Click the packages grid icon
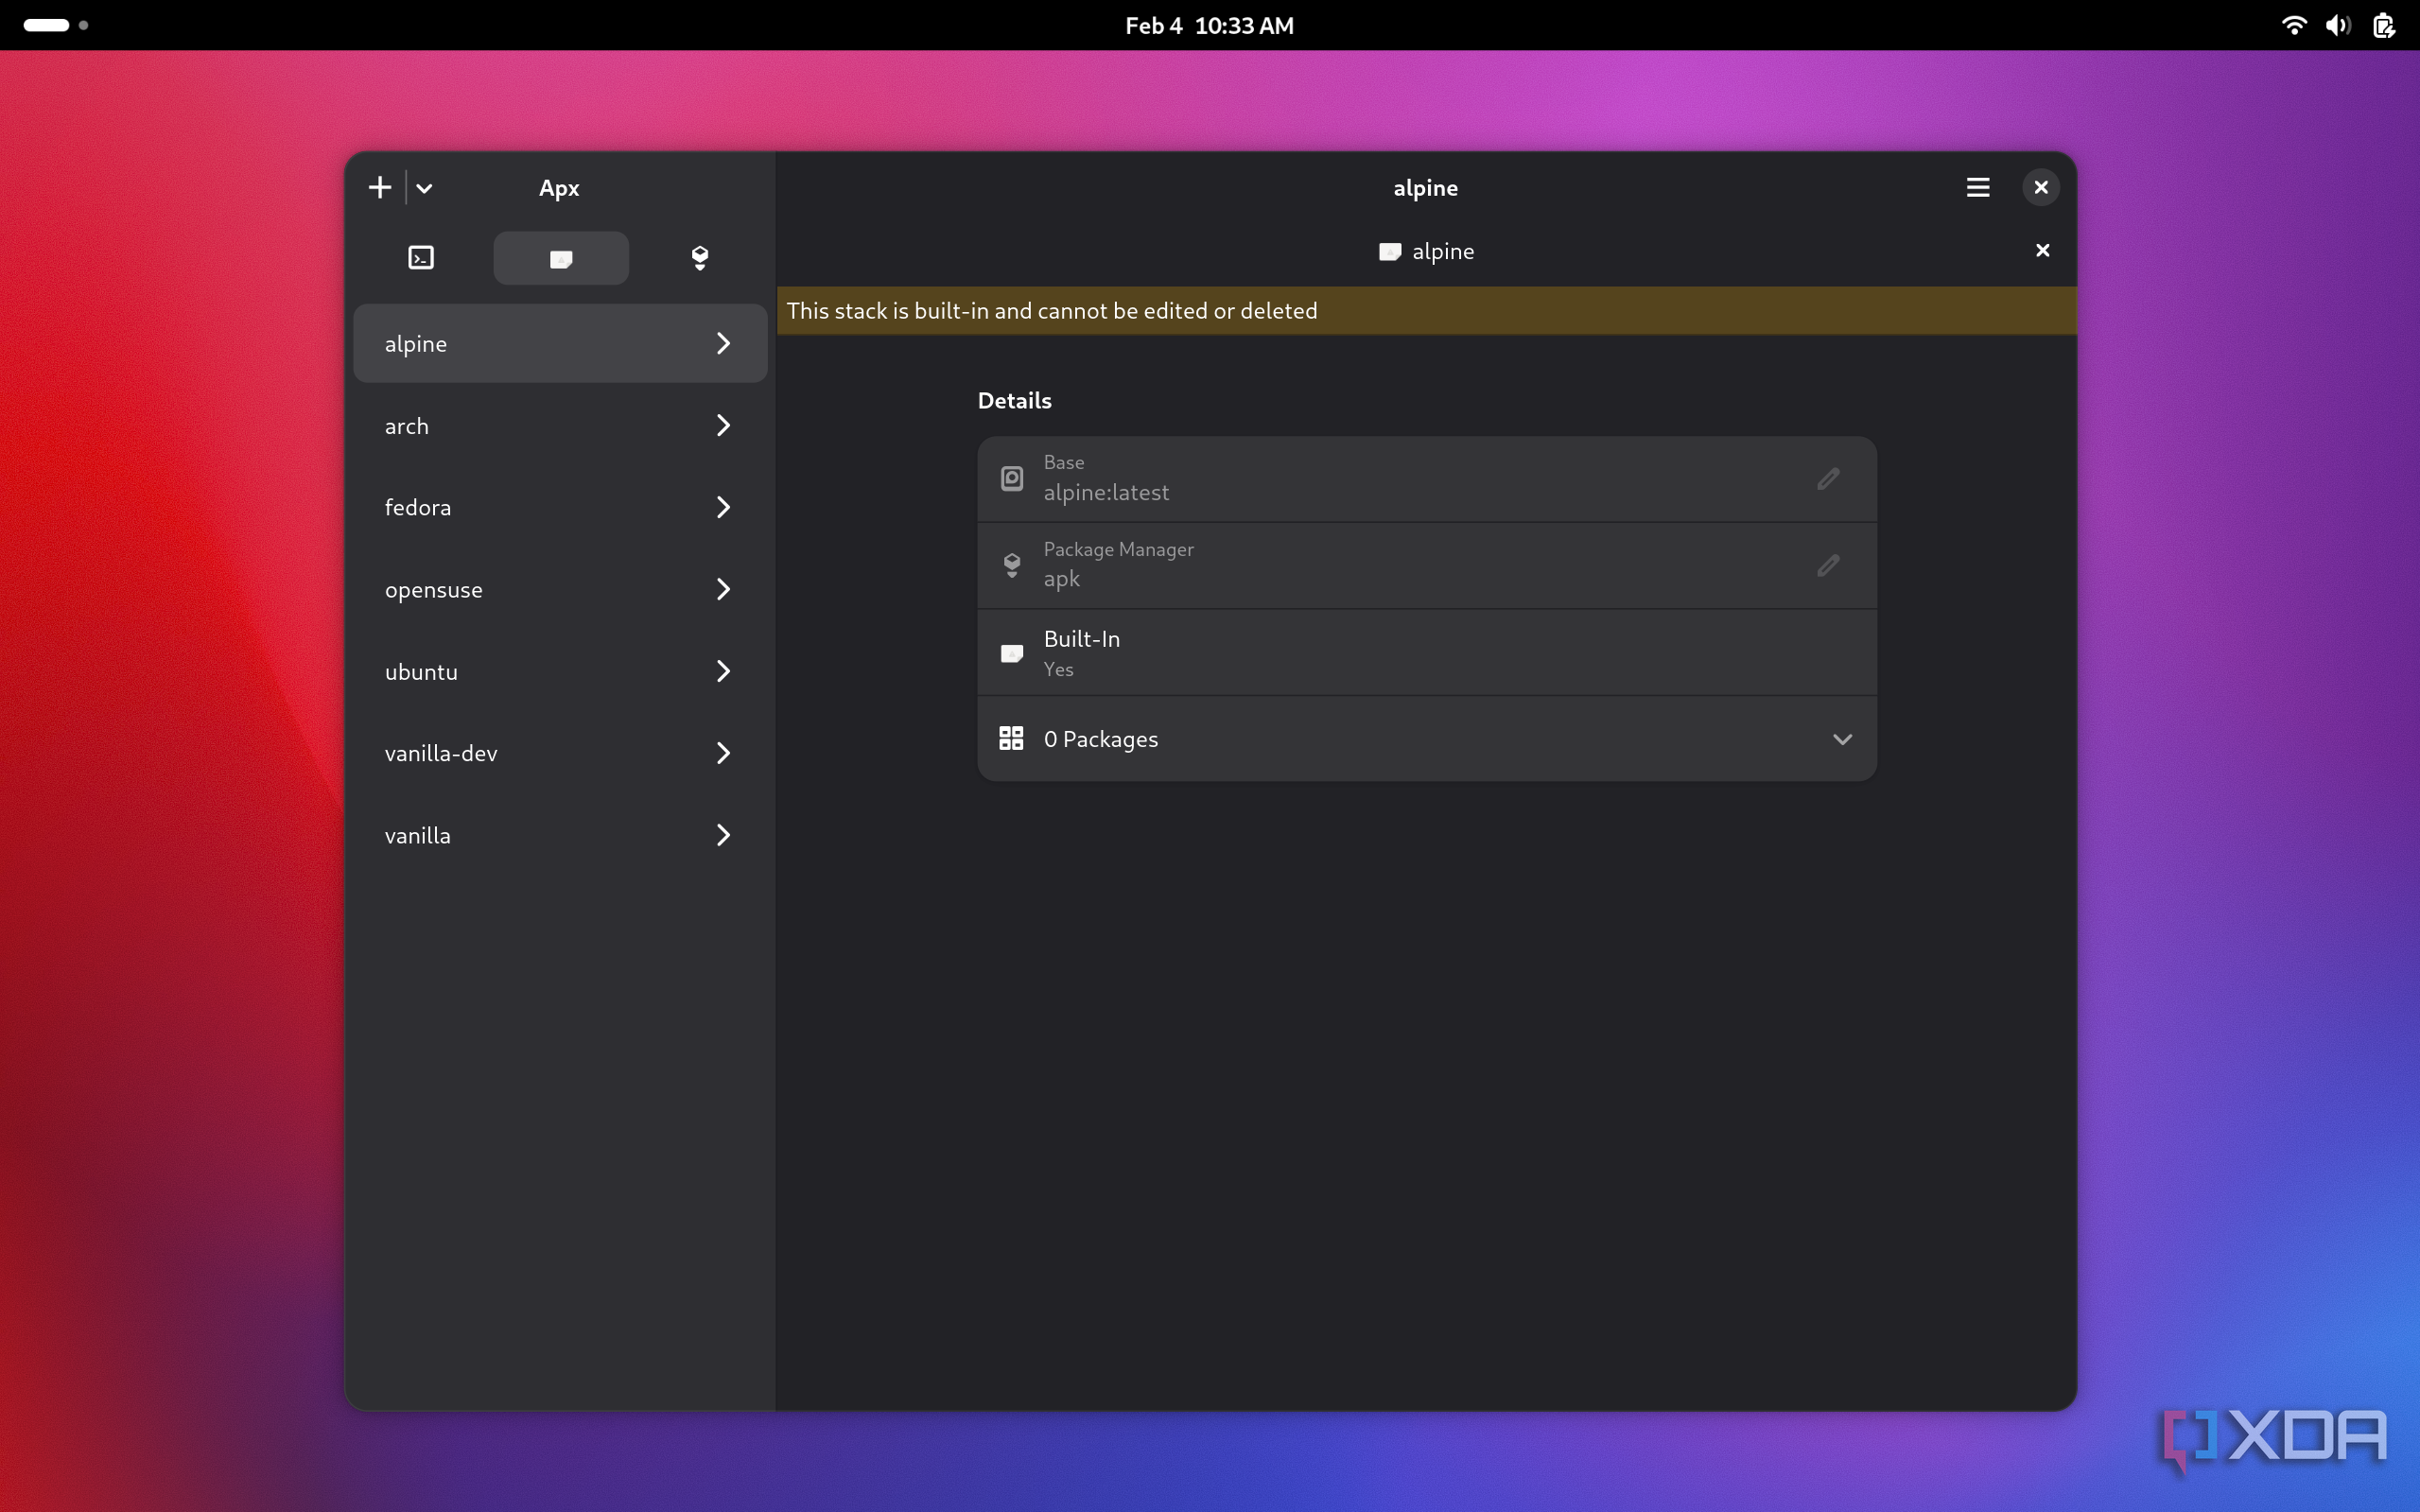Image resolution: width=2420 pixels, height=1512 pixels. (x=1011, y=739)
